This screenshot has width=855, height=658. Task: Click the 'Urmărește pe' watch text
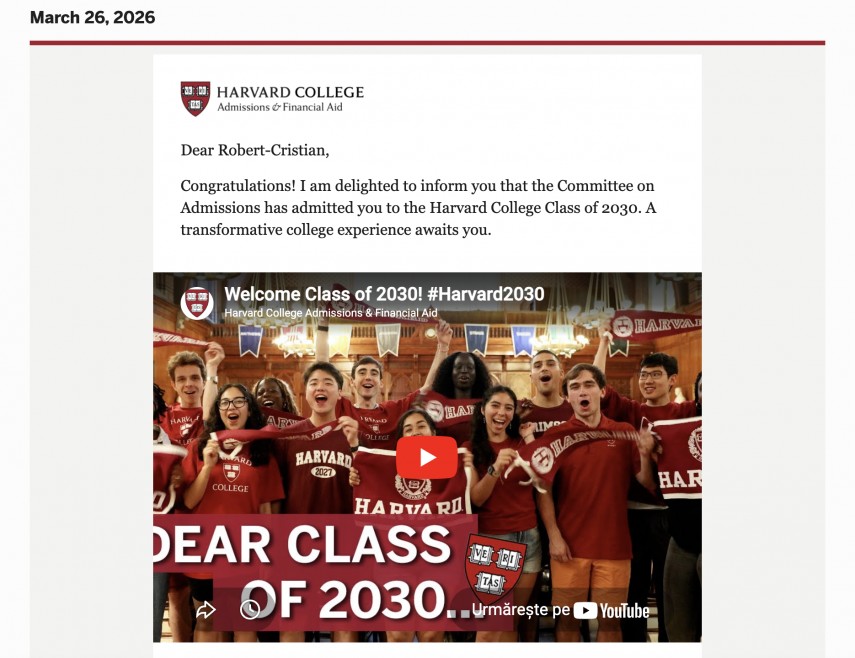click(520, 610)
